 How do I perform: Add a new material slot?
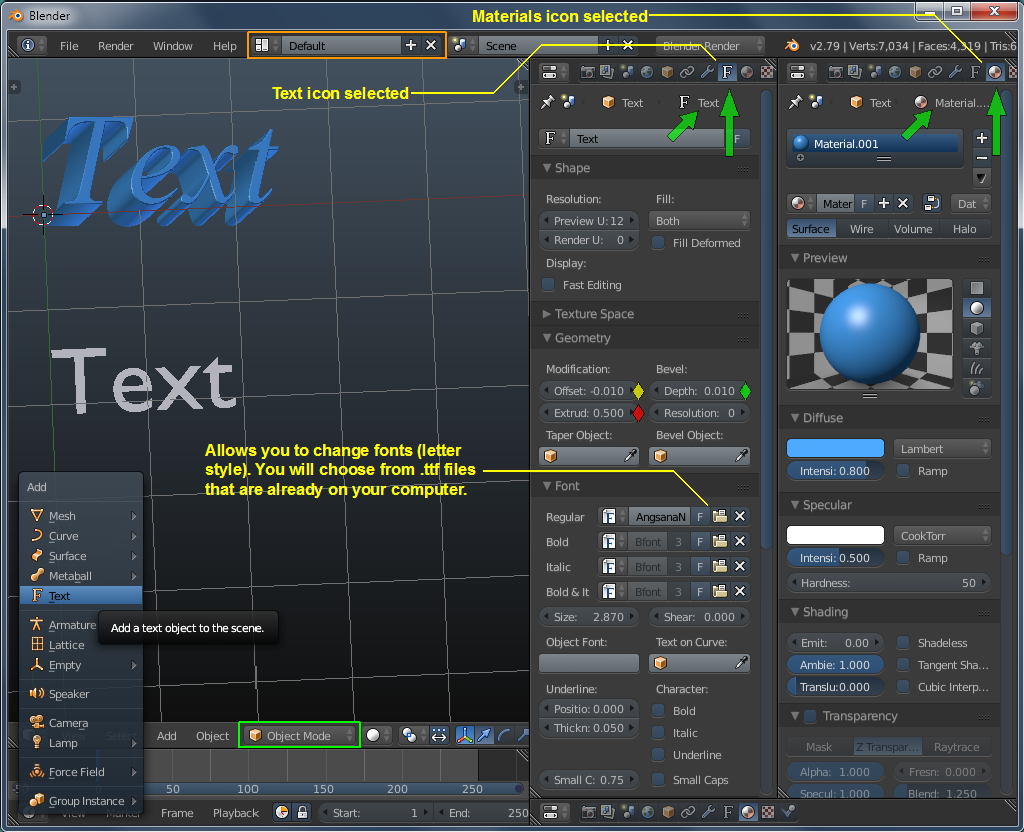coord(981,138)
